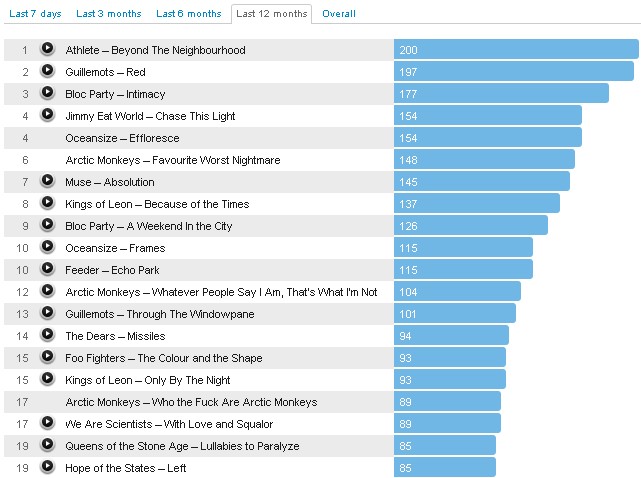Open Foo Fighters – The Colour and the Shape link

164,359
